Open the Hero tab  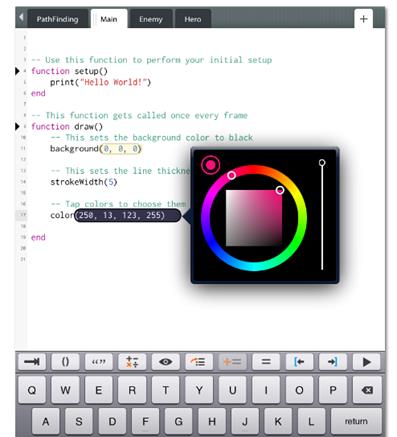[x=193, y=19]
